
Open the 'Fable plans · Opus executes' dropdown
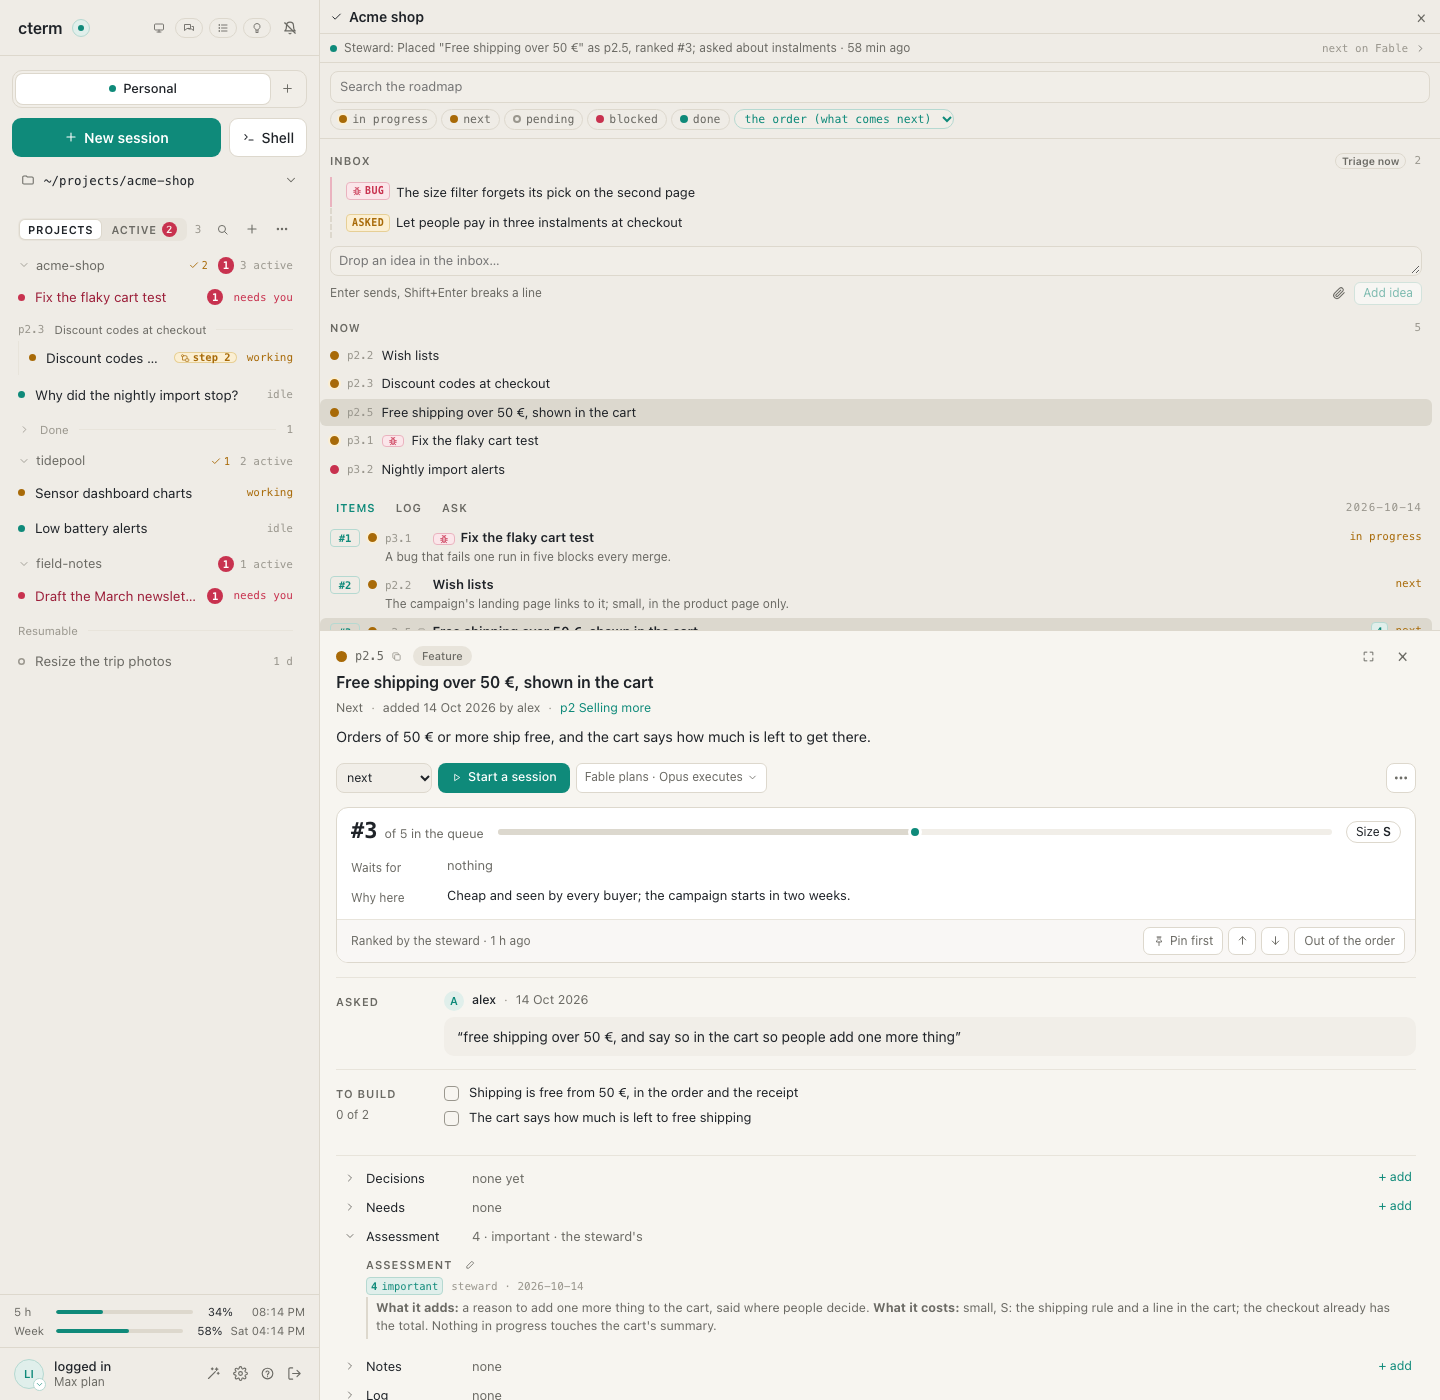point(671,778)
